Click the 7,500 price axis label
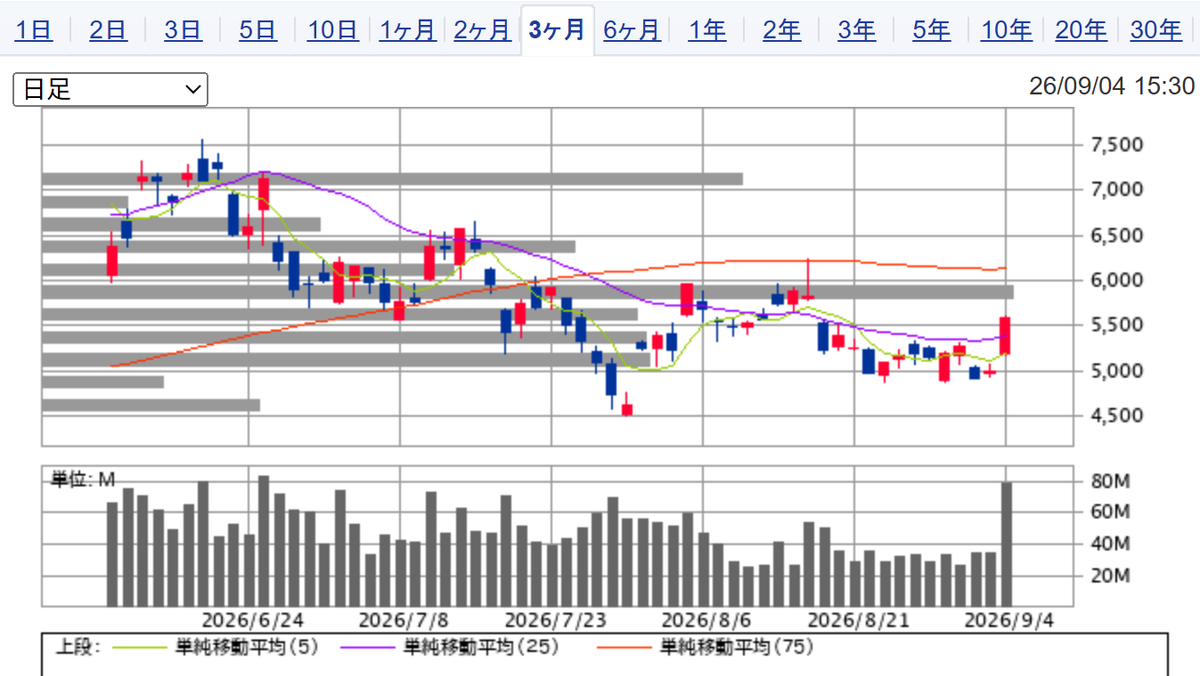 (x=1116, y=145)
